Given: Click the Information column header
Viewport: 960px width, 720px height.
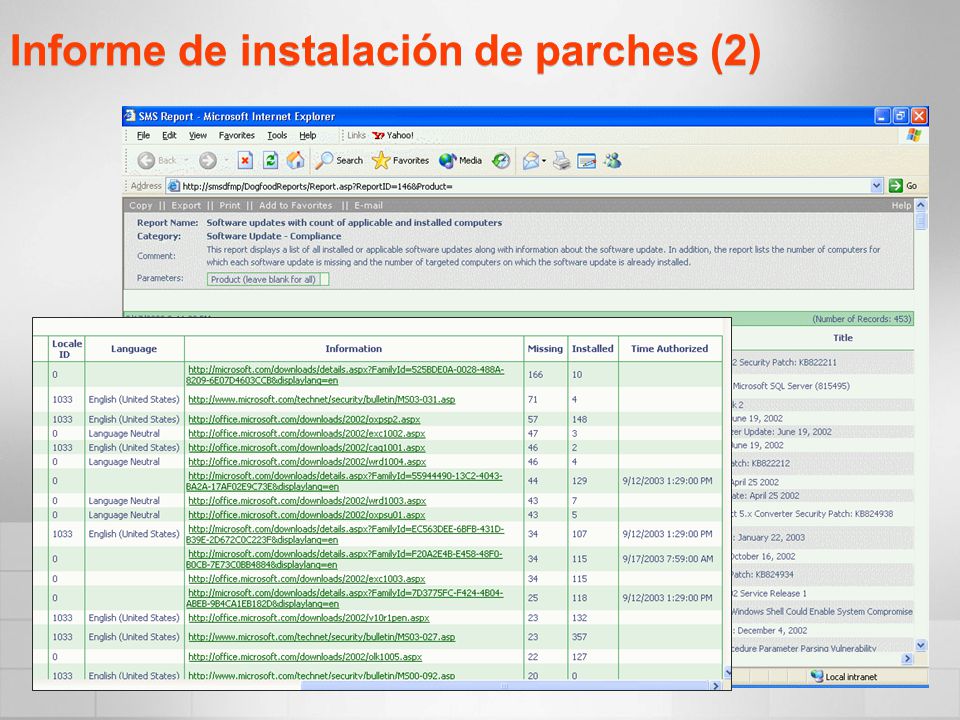Looking at the screenshot, I should pos(353,348).
